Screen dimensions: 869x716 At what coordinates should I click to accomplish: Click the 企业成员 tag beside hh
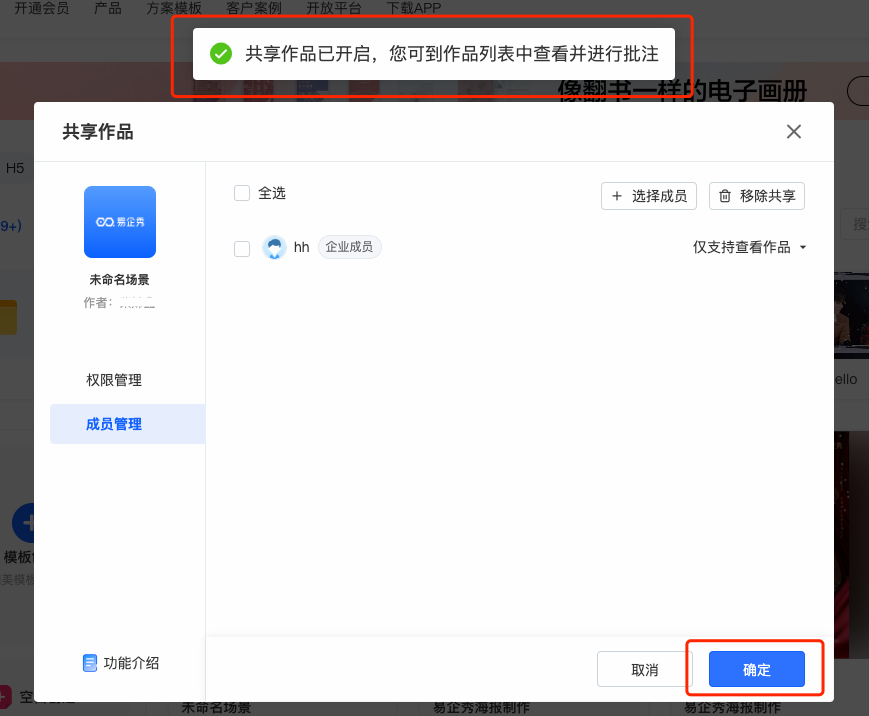coord(350,247)
